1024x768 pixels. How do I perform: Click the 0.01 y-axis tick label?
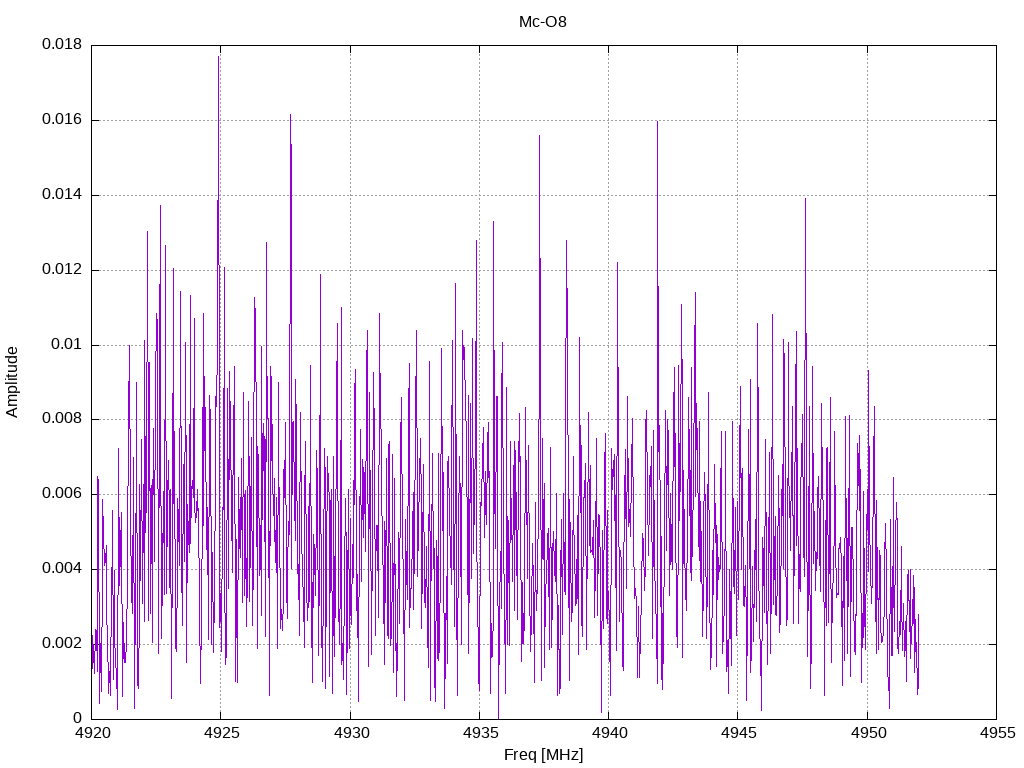coord(67,344)
